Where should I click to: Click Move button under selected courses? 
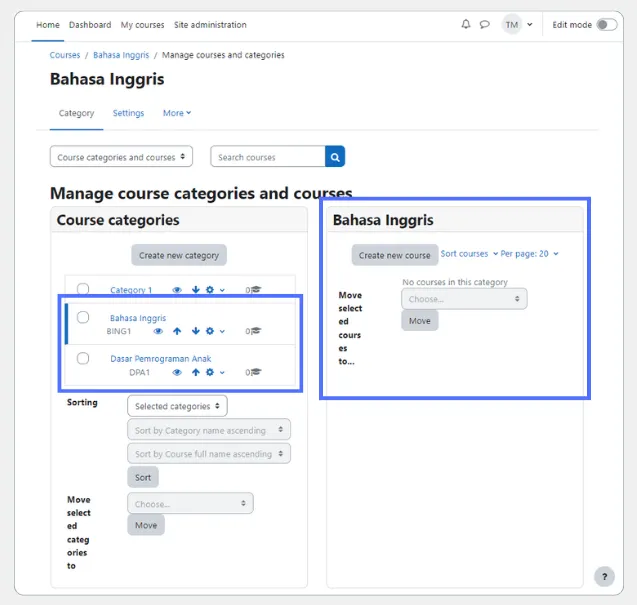[420, 321]
